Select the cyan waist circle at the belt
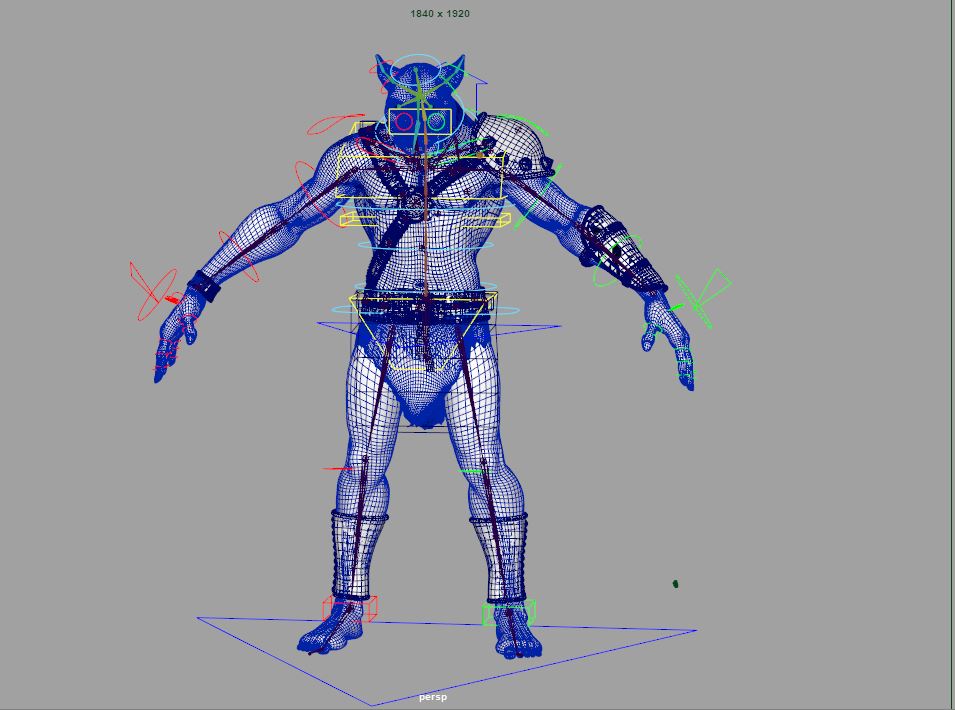This screenshot has width=955, height=710. 426,310
